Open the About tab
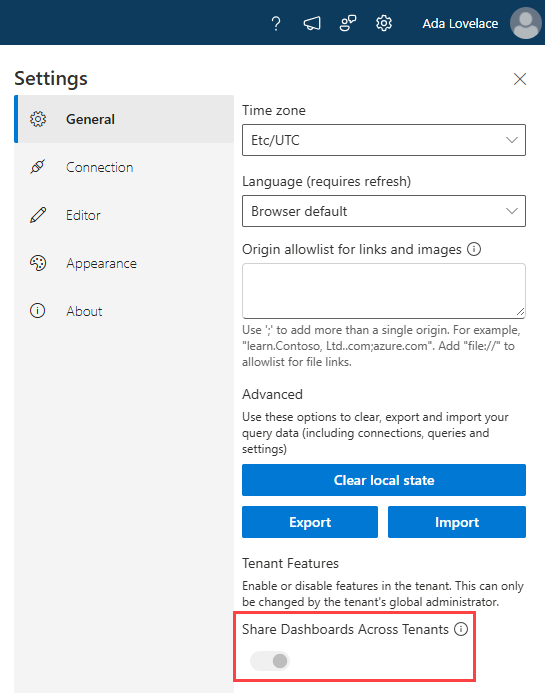This screenshot has height=693, width=545. tap(124, 311)
